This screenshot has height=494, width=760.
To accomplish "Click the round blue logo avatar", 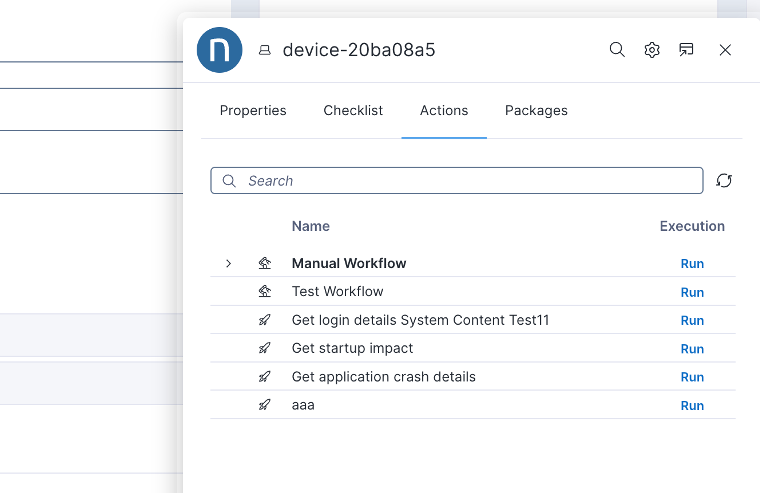I will 220,50.
